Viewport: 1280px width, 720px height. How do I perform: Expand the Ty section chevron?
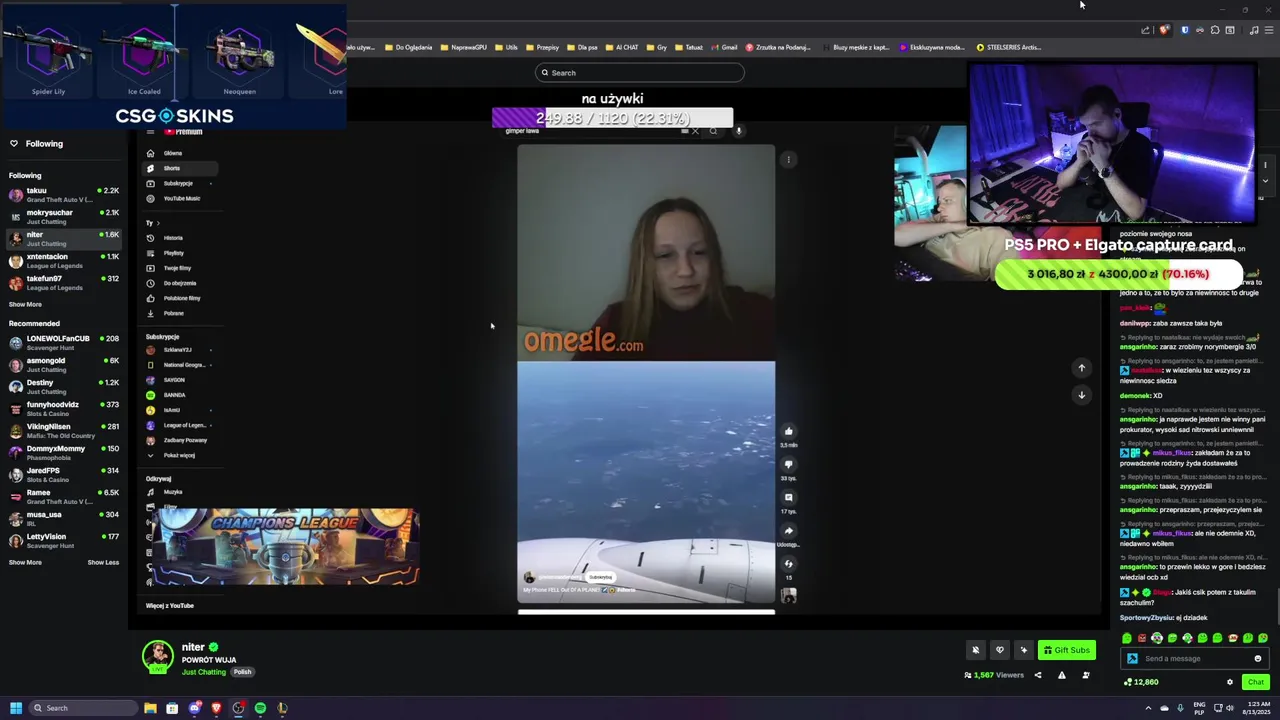158,223
